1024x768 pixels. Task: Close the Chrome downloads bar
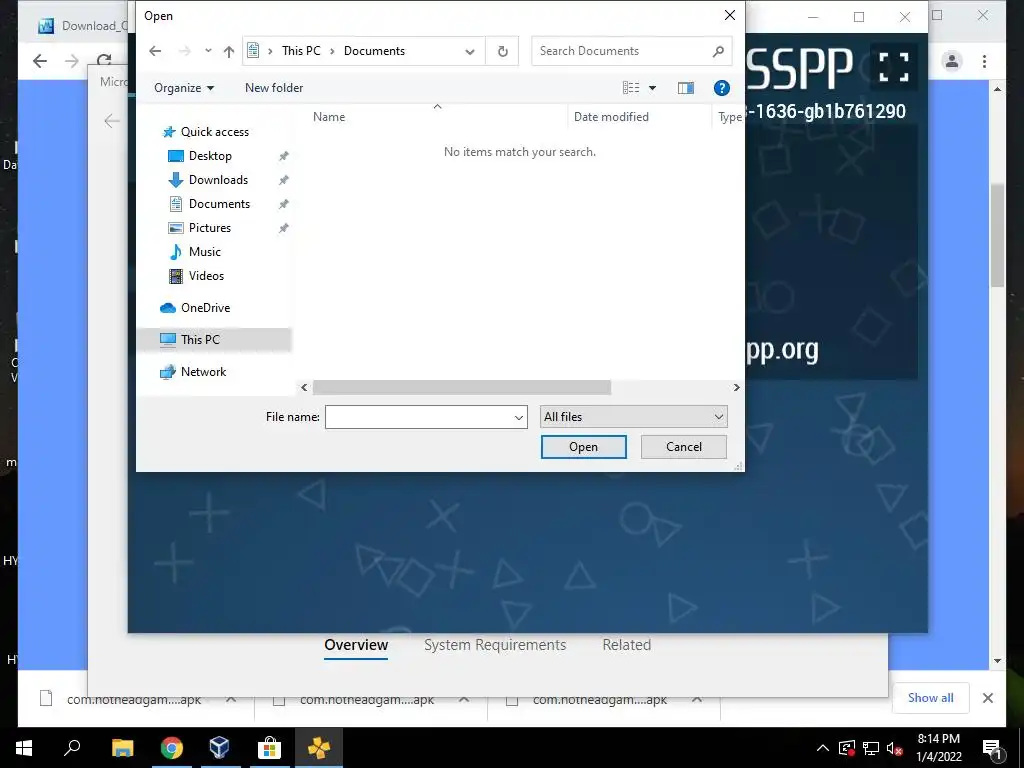click(988, 698)
